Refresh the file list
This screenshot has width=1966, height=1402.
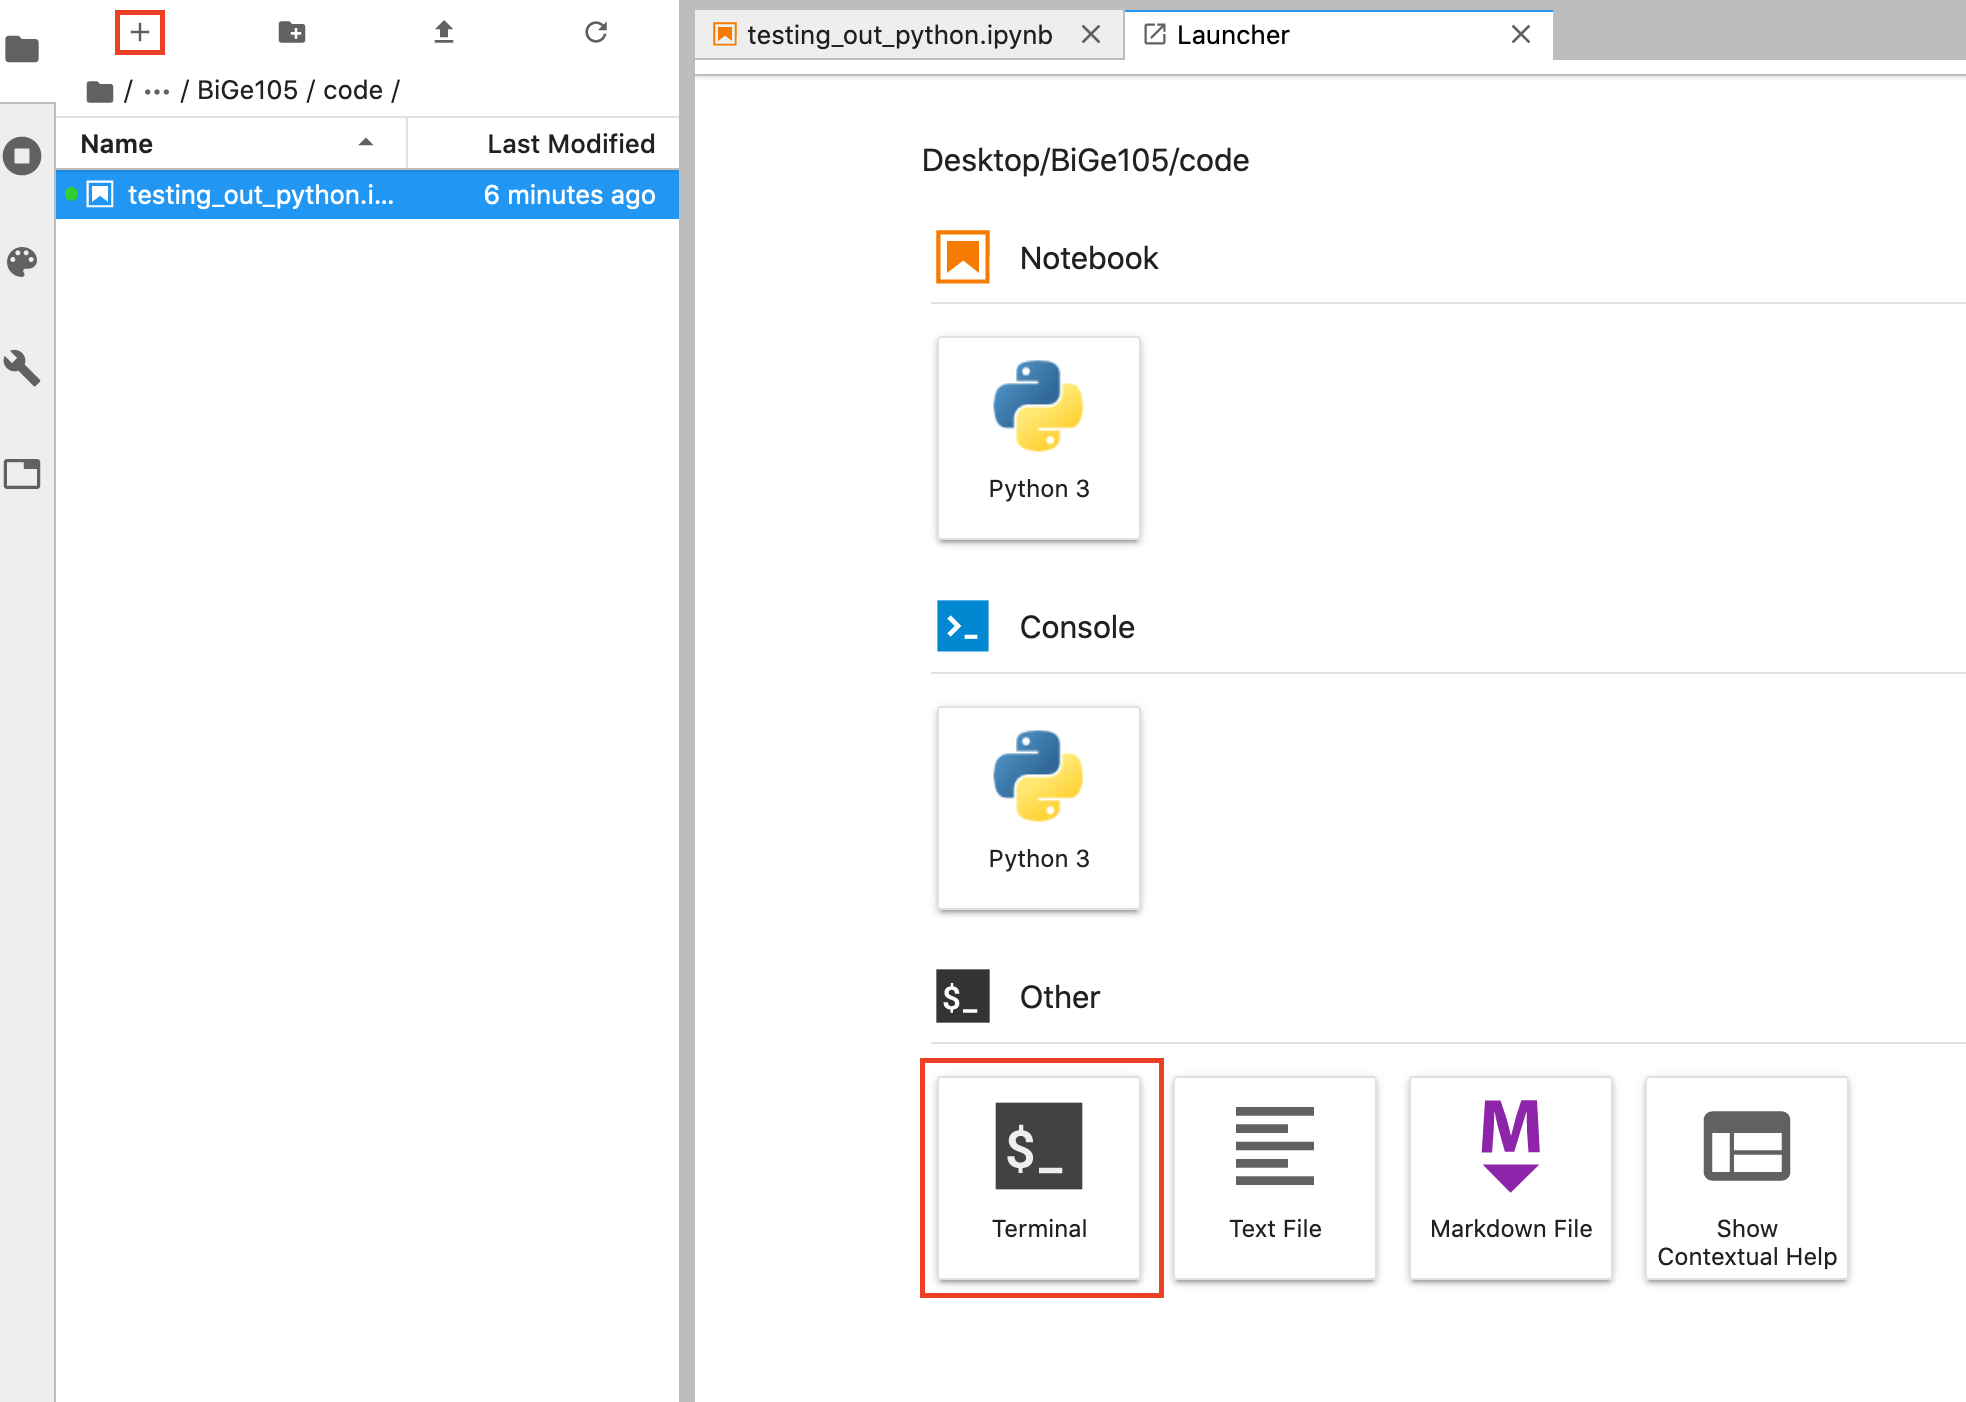[x=596, y=33]
